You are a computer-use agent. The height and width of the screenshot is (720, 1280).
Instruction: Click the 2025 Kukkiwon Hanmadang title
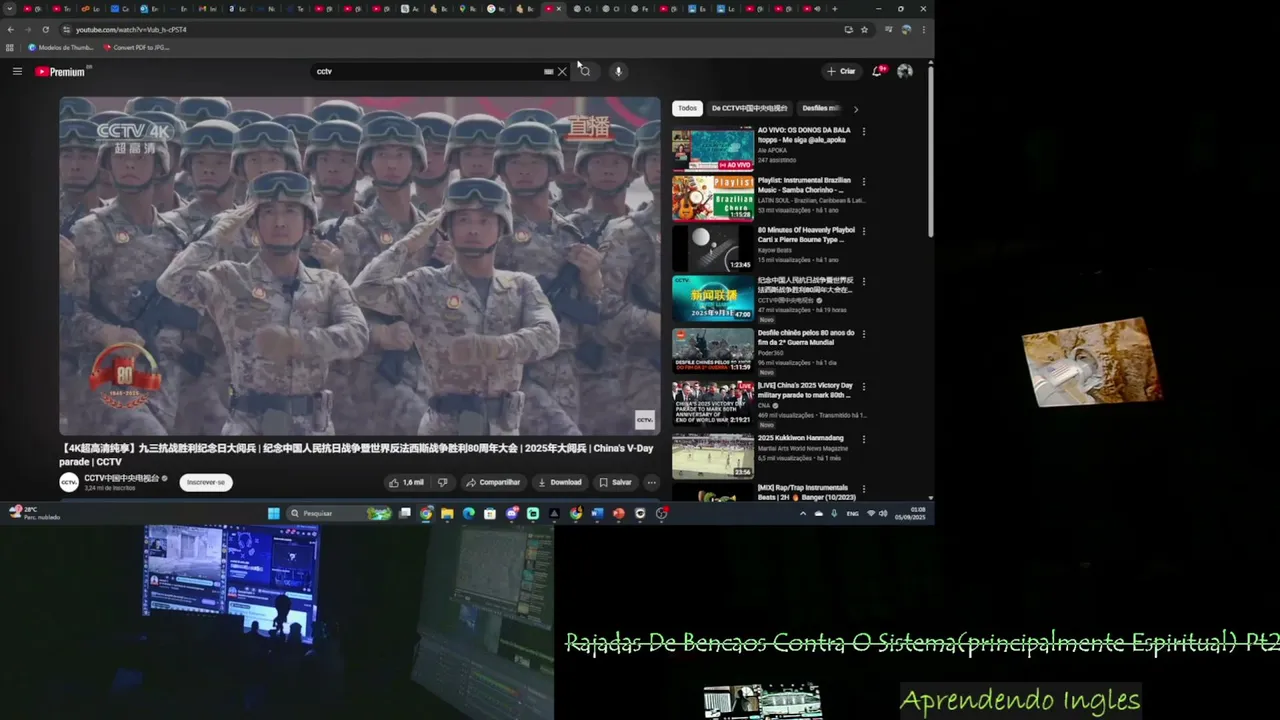pyautogui.click(x=801, y=438)
